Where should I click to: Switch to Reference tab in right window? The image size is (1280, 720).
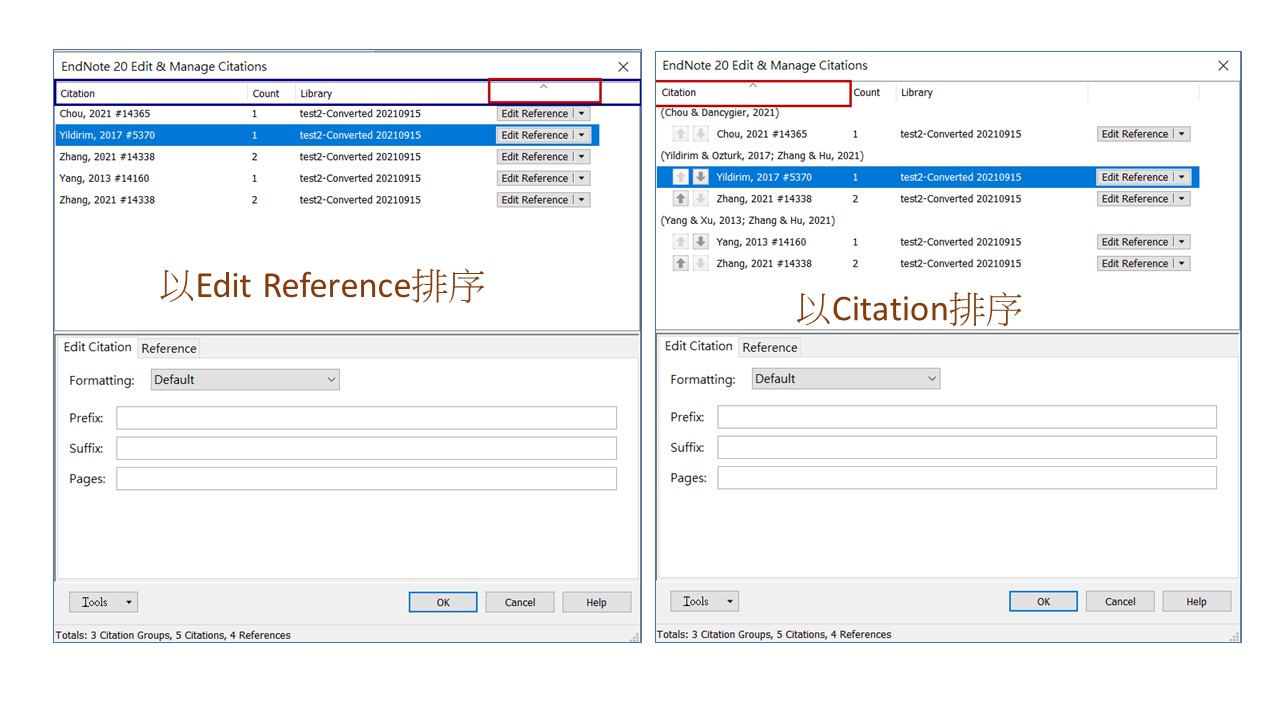tap(770, 347)
